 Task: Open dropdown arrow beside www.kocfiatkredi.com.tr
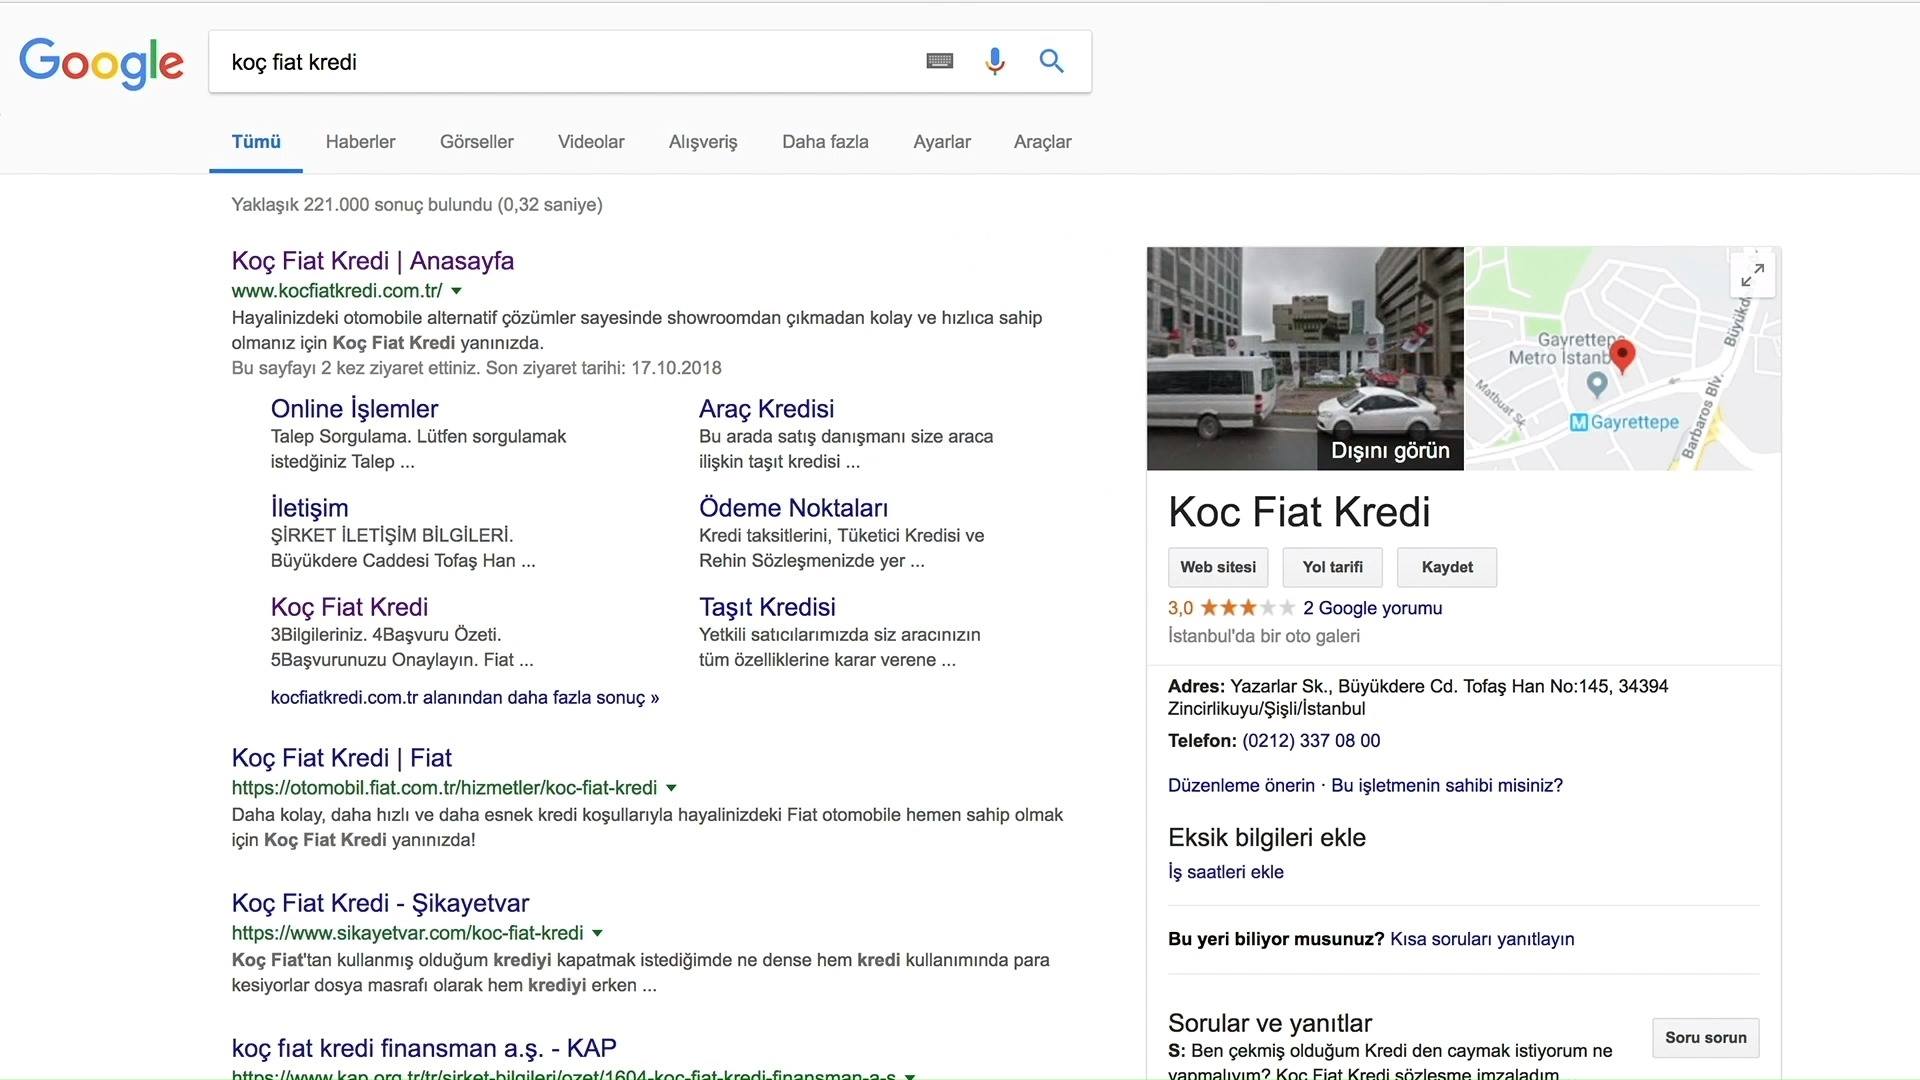pyautogui.click(x=457, y=291)
